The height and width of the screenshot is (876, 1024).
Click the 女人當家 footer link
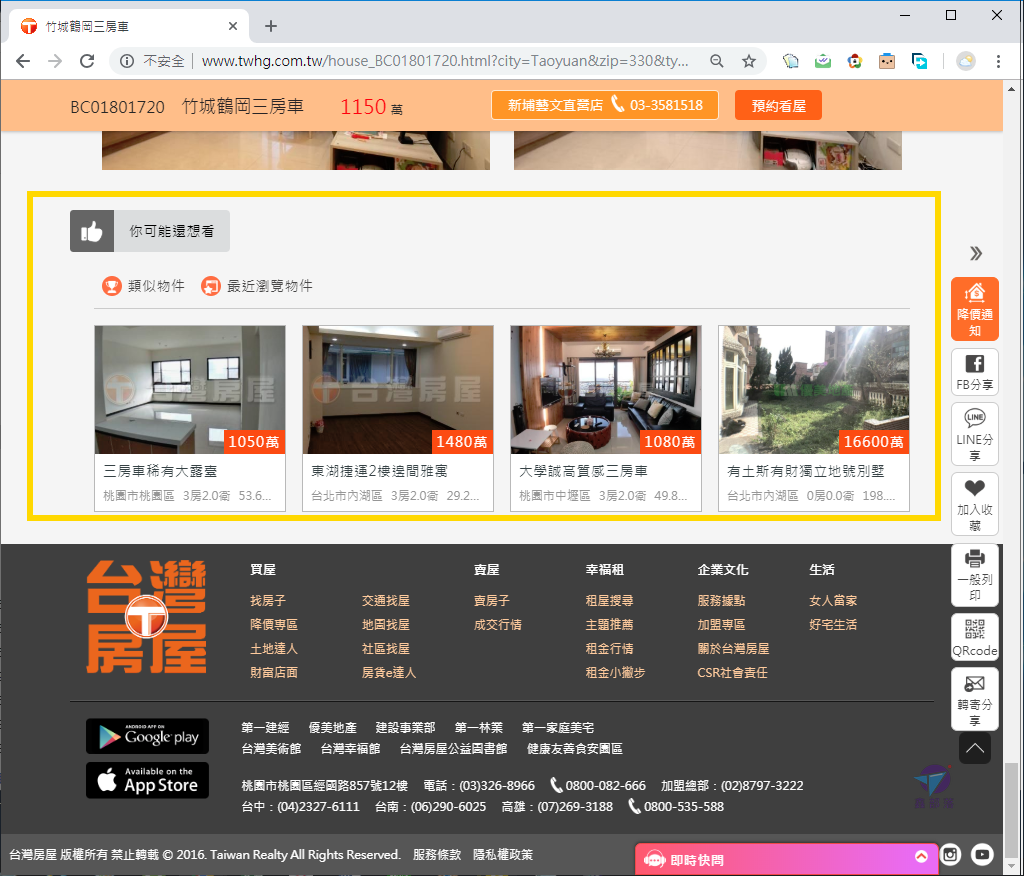(833, 600)
